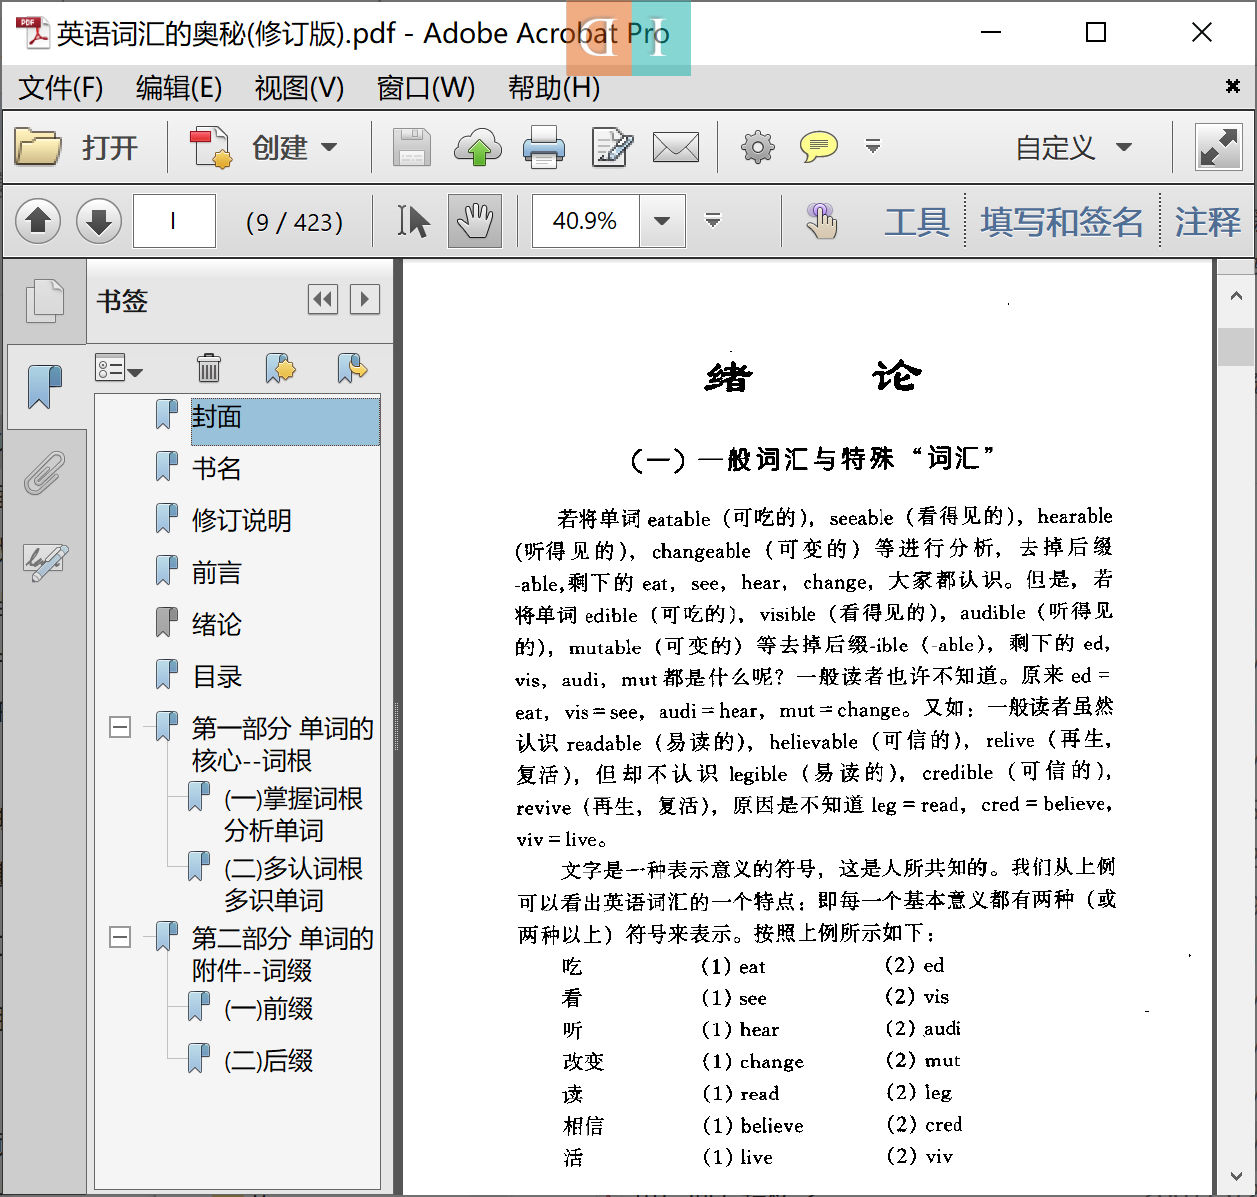The height and width of the screenshot is (1197, 1257).
Task: Select the 绪论 bookmark
Action: pyautogui.click(x=217, y=624)
